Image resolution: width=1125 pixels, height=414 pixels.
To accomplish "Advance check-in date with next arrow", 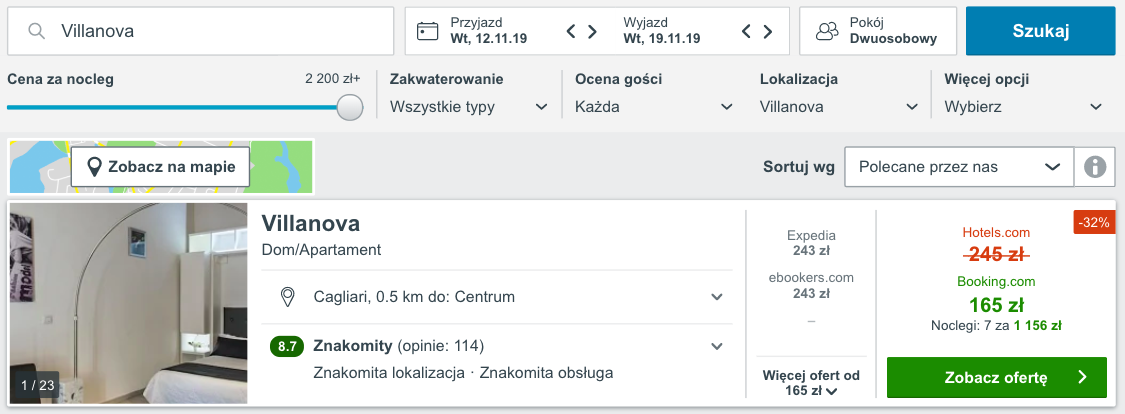I will click(593, 31).
